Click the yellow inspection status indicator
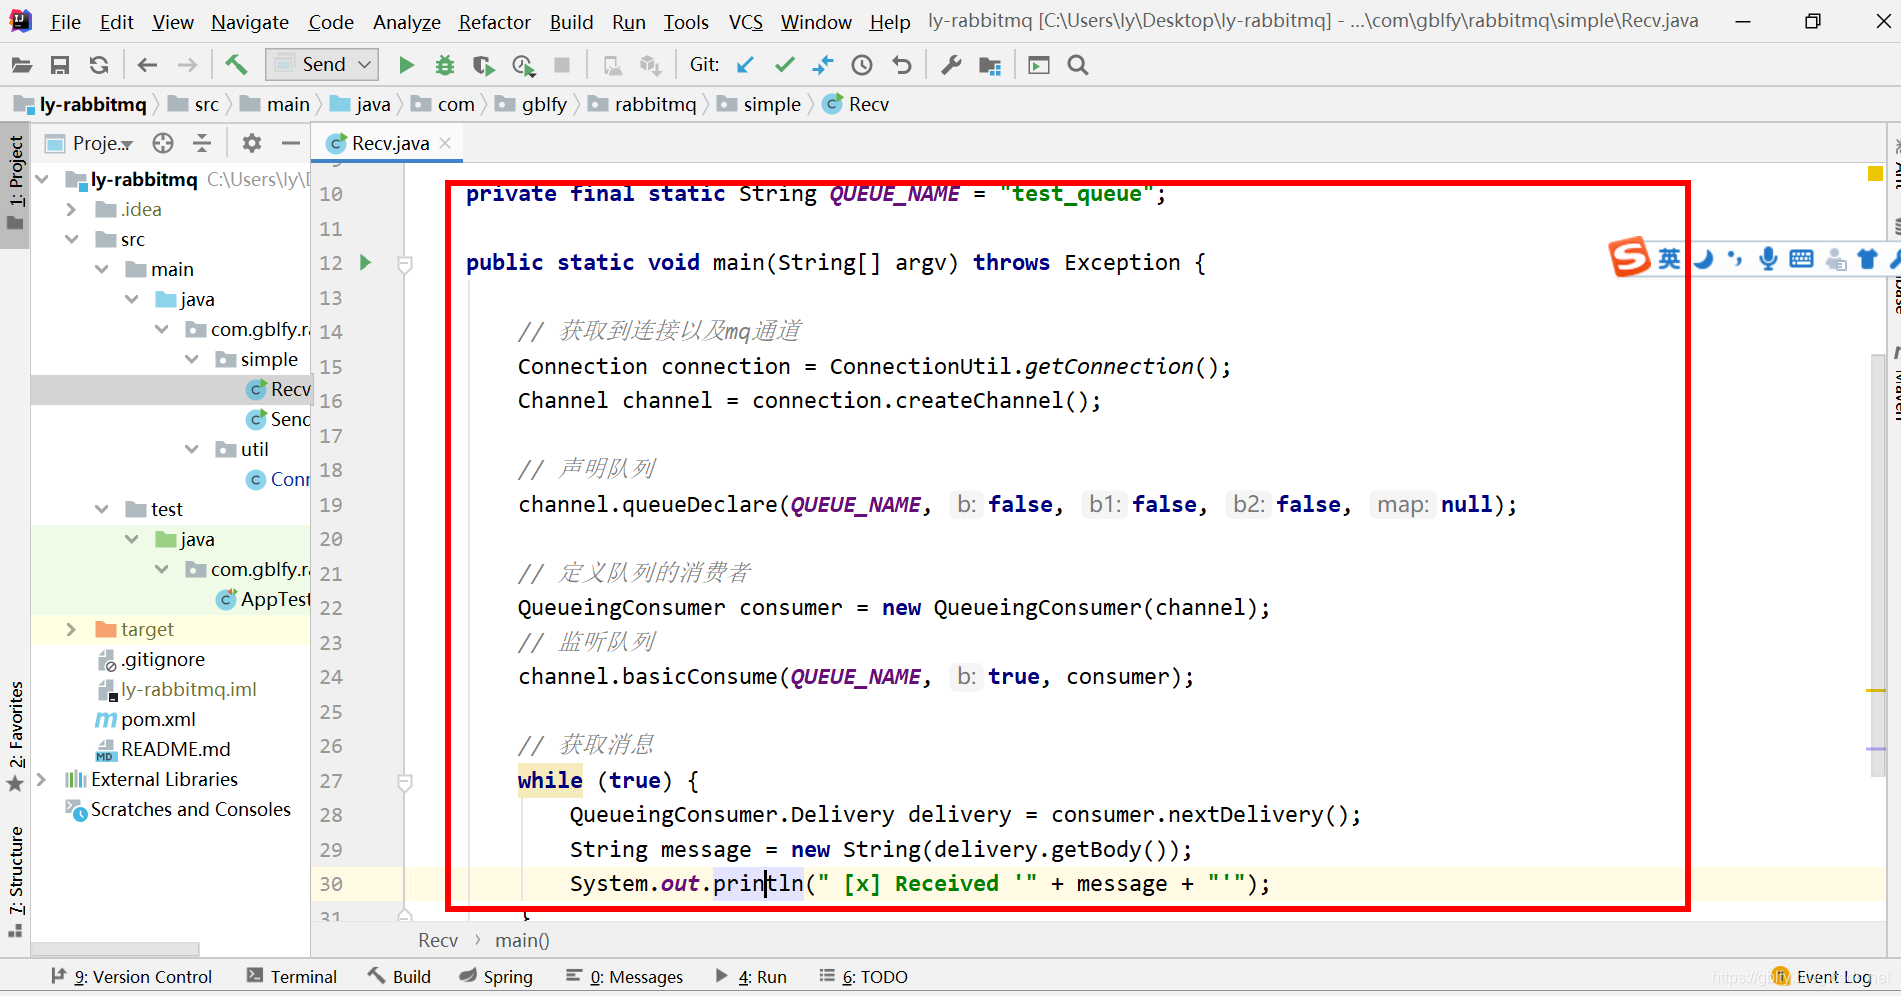 [x=1875, y=174]
